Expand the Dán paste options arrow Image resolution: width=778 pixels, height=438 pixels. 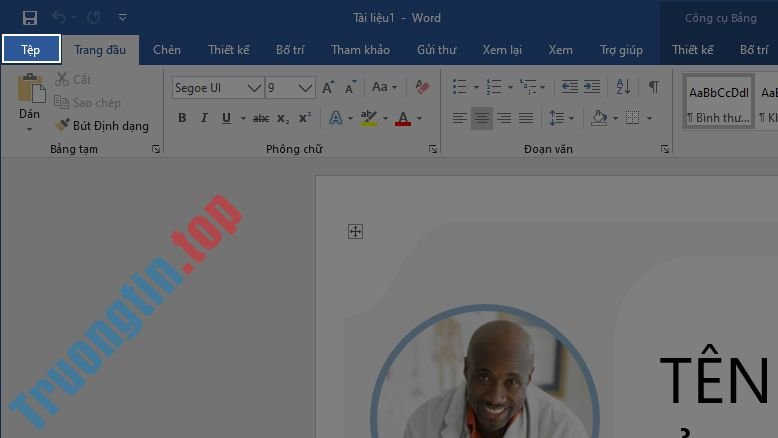[29, 129]
